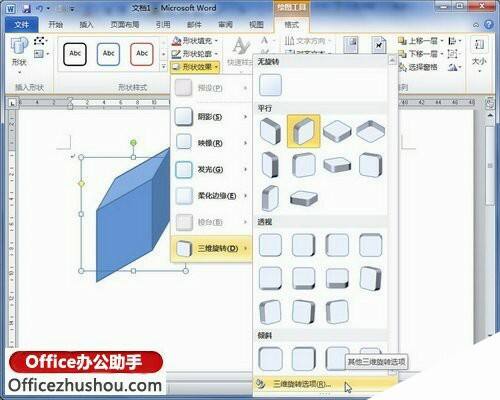The image size is (500, 400).
Task: Click the yellow adjustment handle on the shape
Action: point(81,184)
